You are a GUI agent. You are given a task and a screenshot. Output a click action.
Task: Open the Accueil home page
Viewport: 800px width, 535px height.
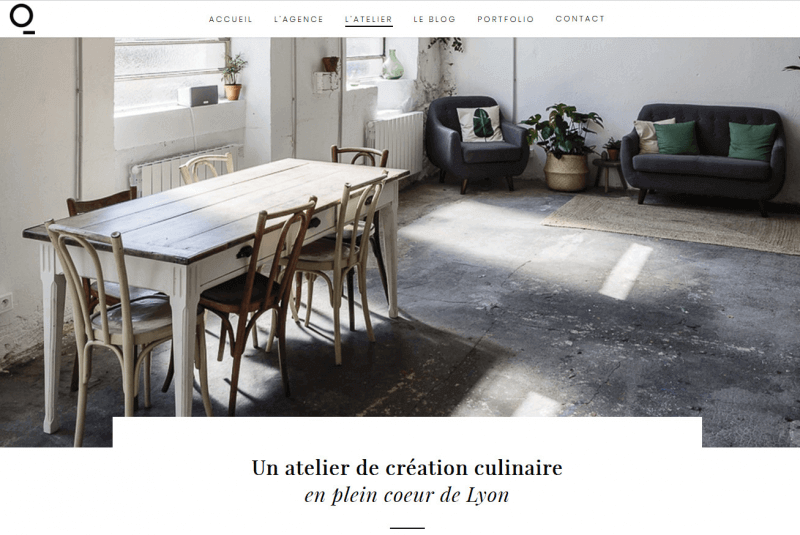point(231,19)
